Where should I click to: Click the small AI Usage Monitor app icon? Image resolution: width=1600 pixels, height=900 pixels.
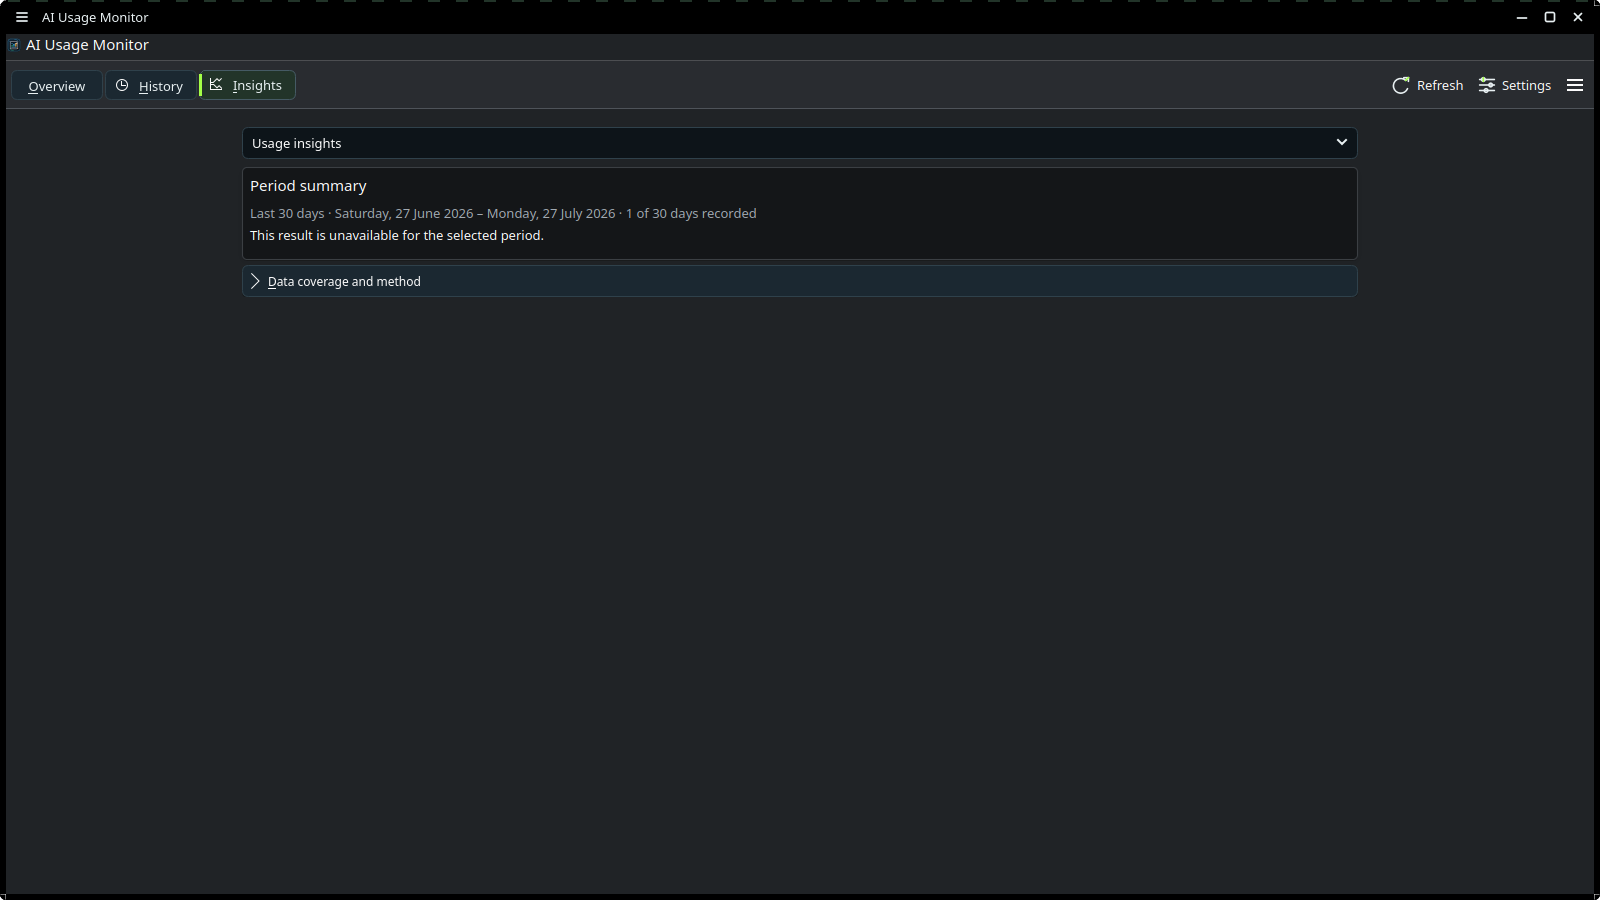point(14,45)
